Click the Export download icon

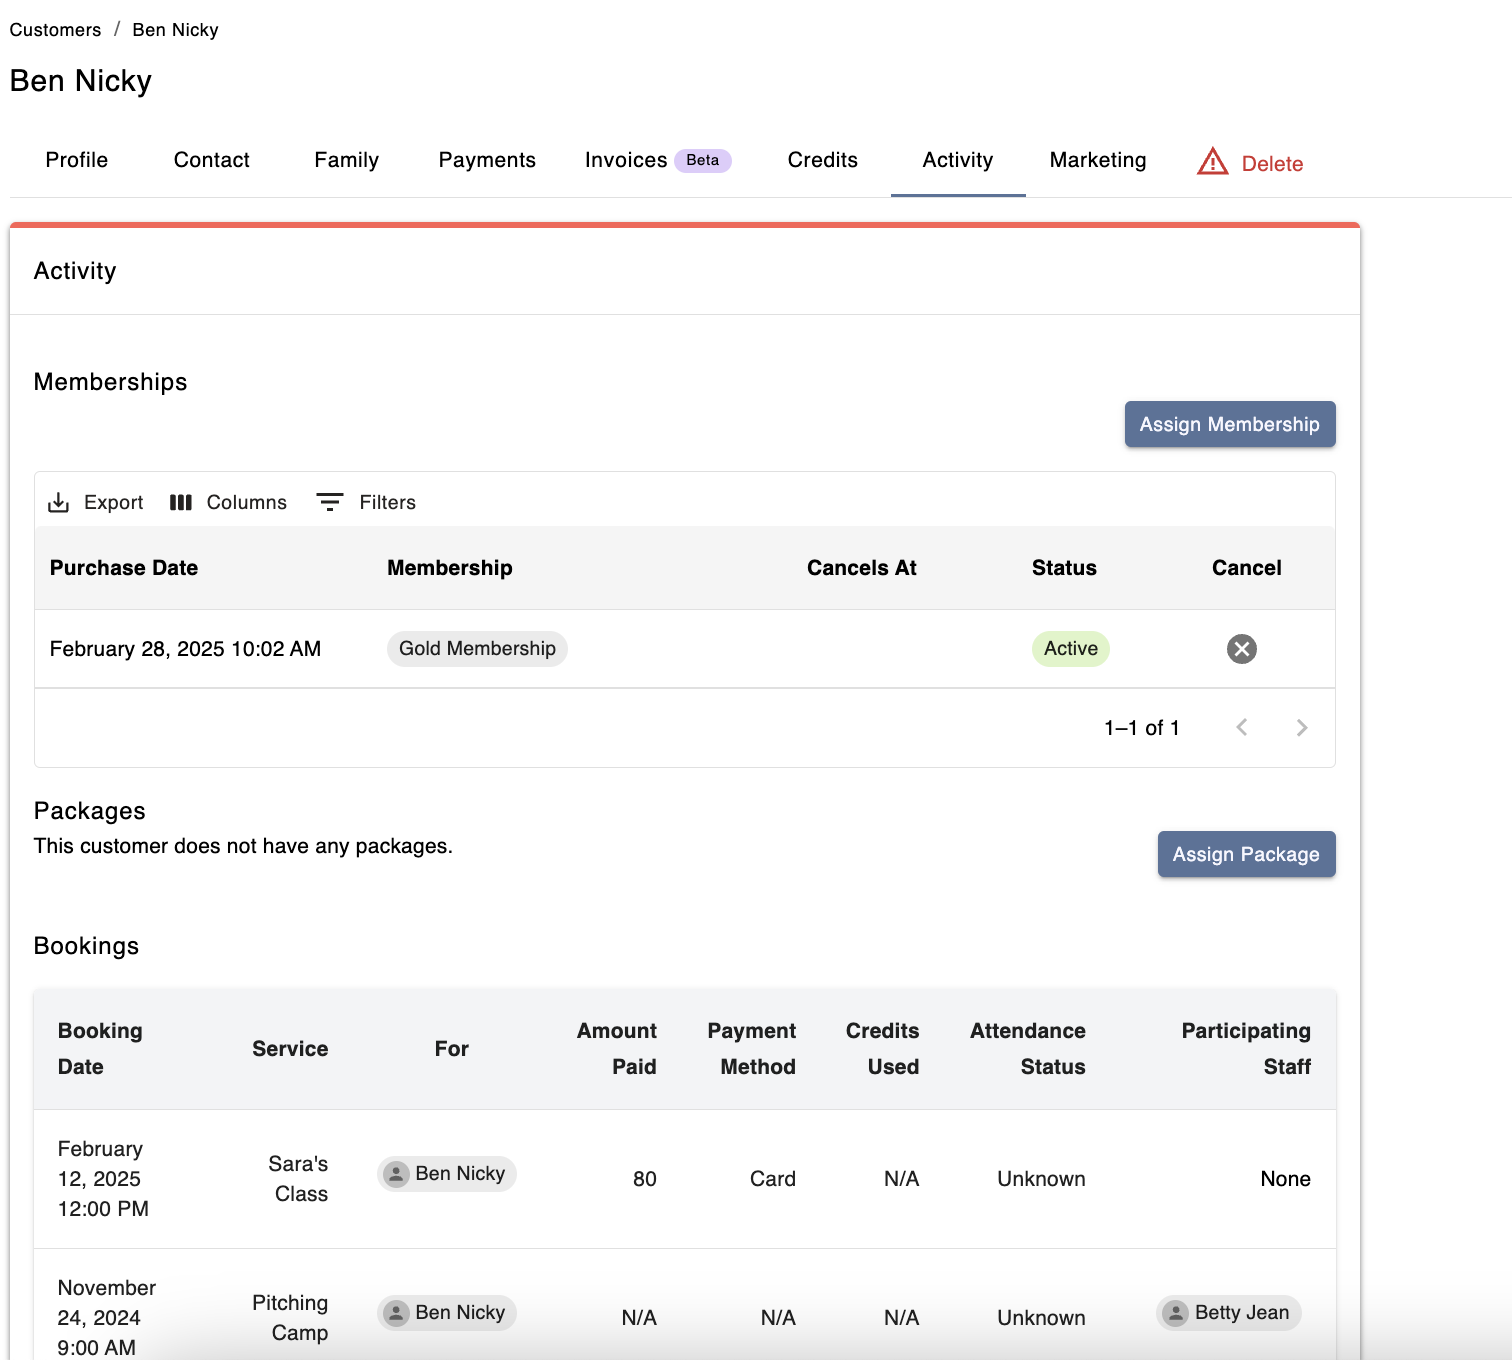59,502
